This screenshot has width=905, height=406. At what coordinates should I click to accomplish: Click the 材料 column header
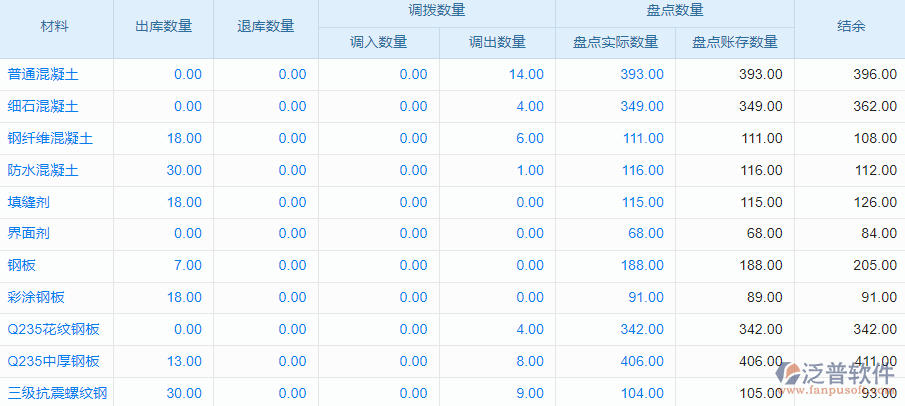click(x=55, y=27)
